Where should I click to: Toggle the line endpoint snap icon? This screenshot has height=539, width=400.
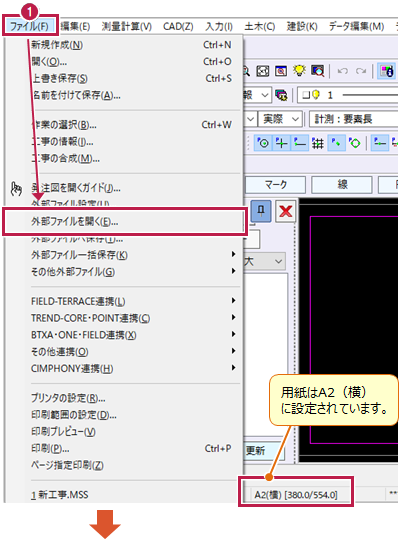click(299, 143)
